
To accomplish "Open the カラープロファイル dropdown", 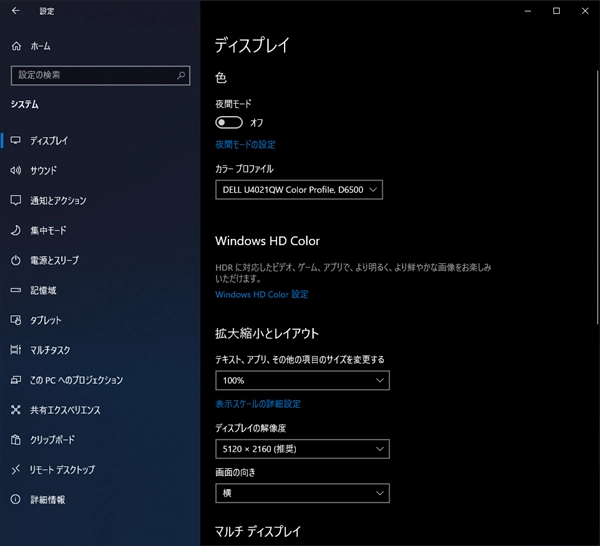I will 299,190.
